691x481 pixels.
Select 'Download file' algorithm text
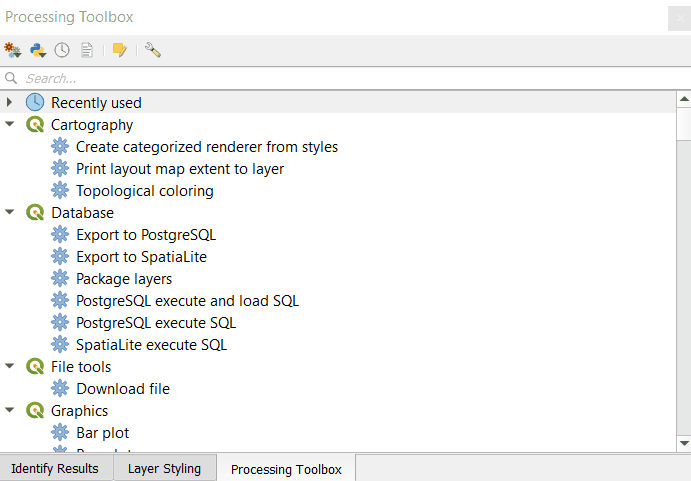[x=123, y=389]
